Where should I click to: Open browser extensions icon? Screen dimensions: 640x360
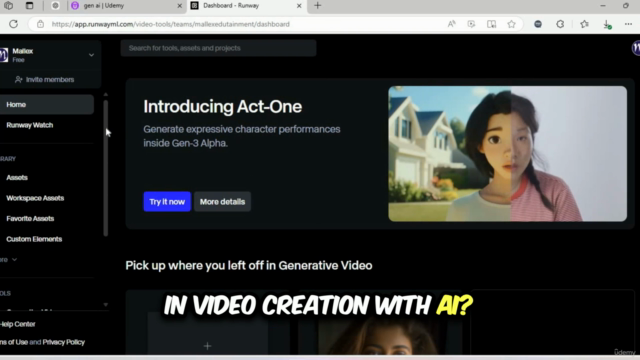(560, 24)
